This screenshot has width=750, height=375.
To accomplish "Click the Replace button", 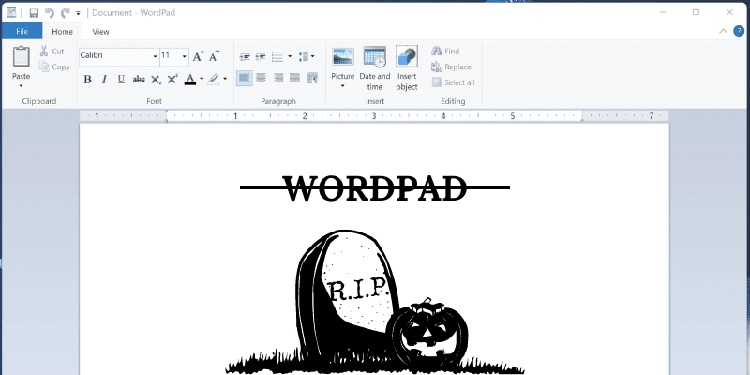I will [451, 67].
